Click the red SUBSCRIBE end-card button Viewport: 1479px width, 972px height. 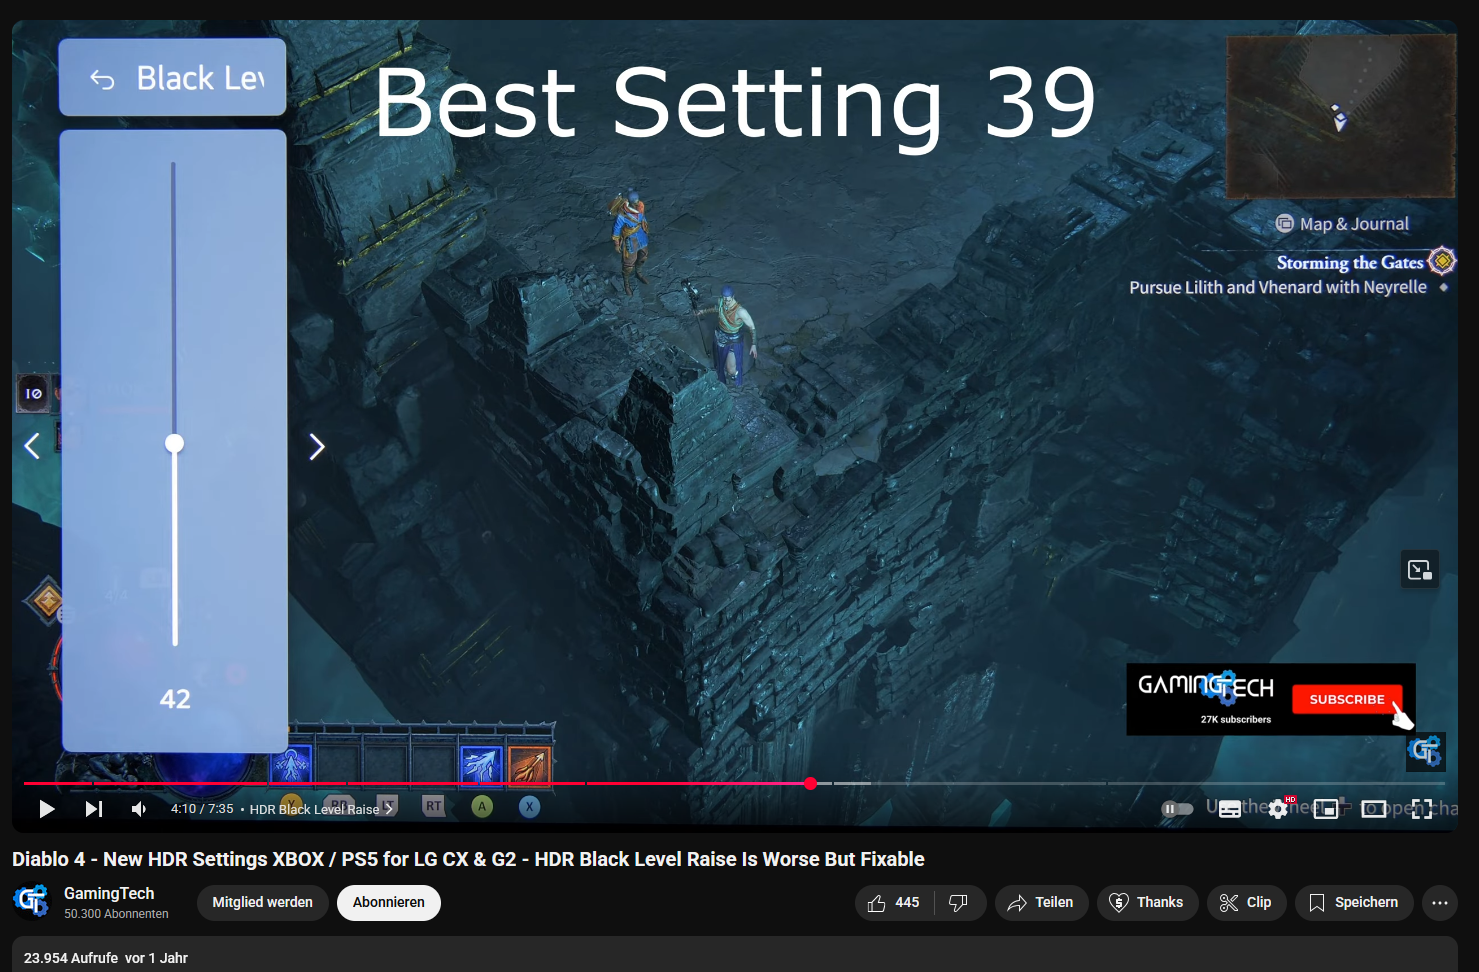click(x=1347, y=699)
